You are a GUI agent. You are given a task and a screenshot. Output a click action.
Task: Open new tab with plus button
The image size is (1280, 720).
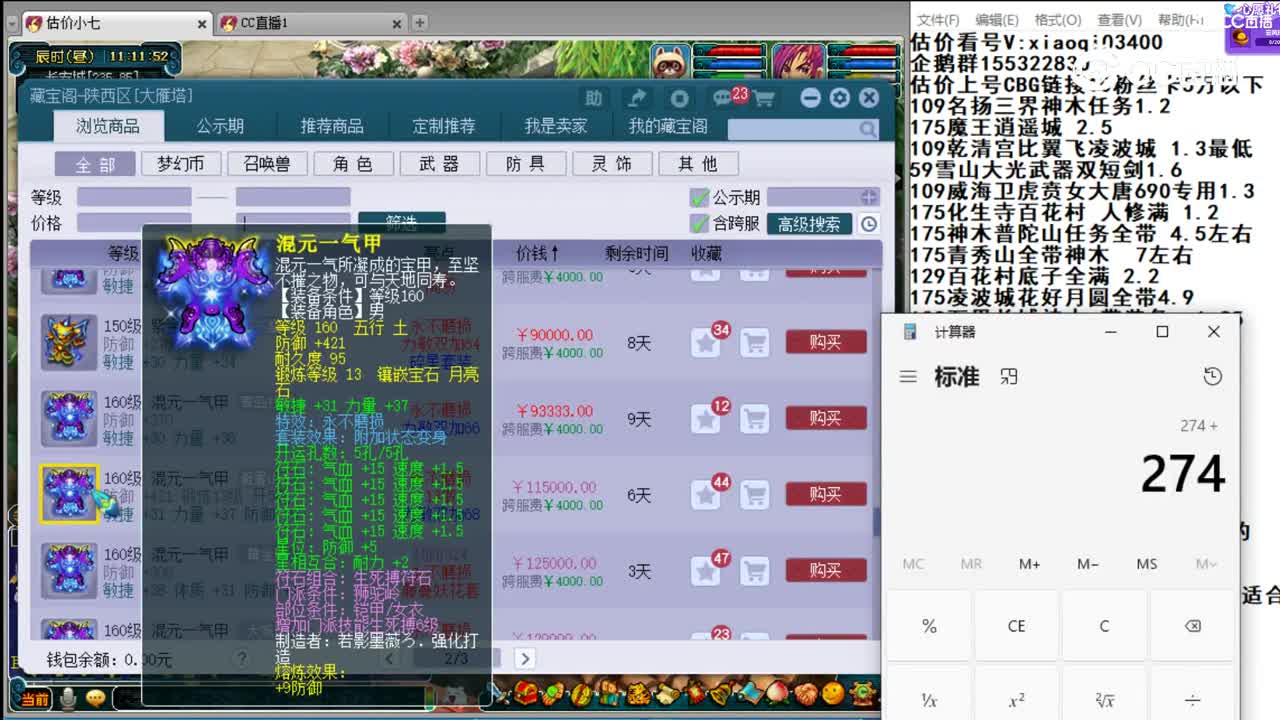(x=420, y=22)
